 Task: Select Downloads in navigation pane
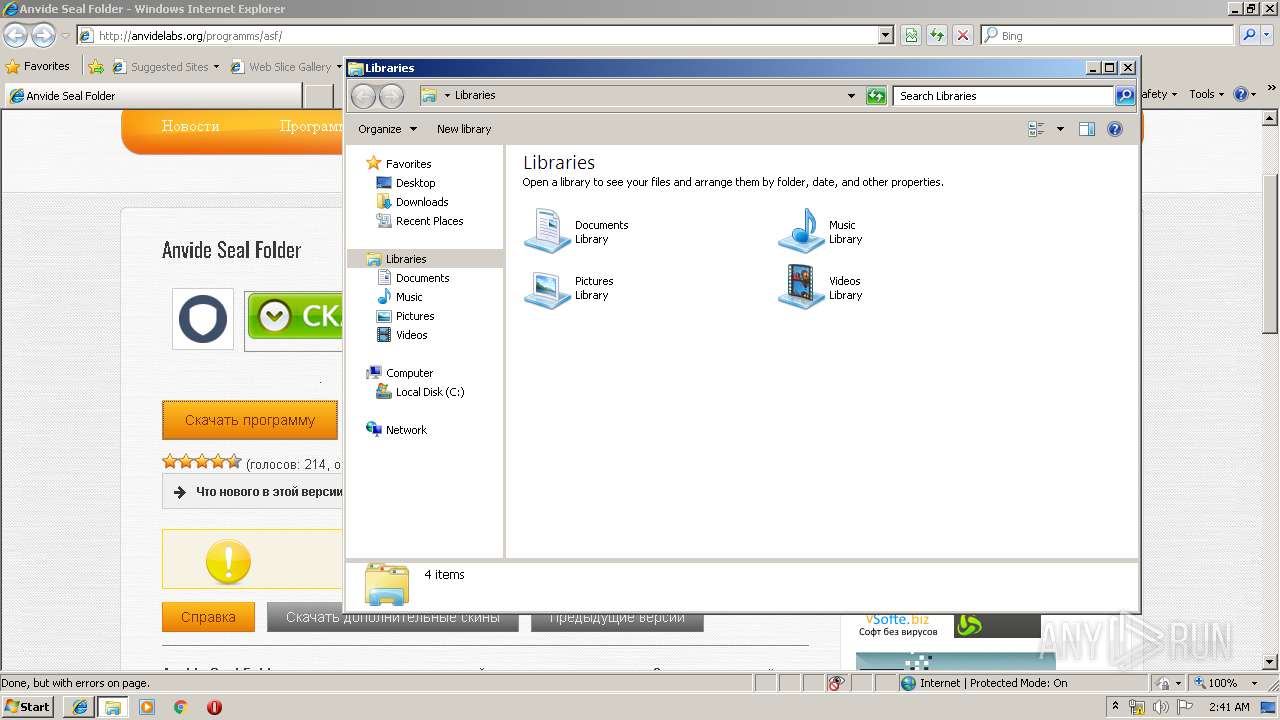coord(422,202)
